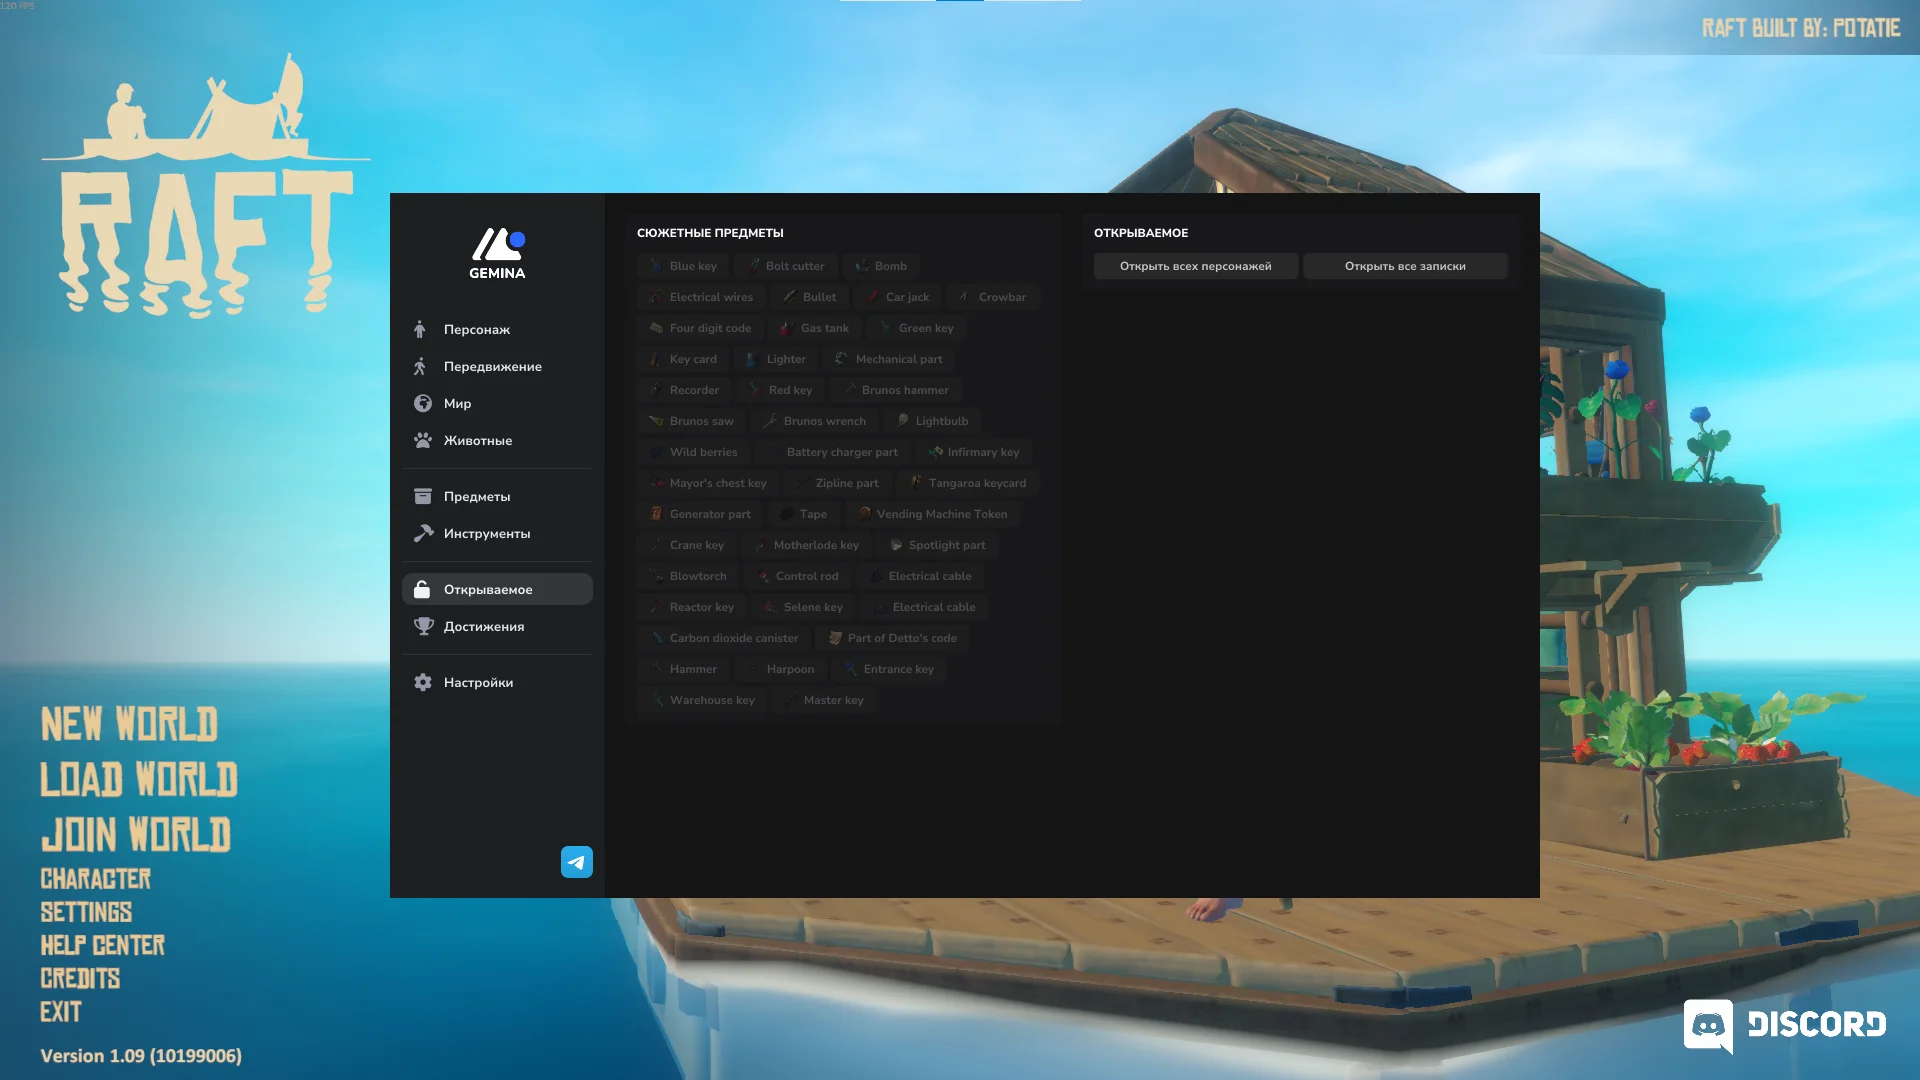This screenshot has height=1080, width=1920.
Task: Open CHARACTER in the Raft menu
Action: coord(96,879)
